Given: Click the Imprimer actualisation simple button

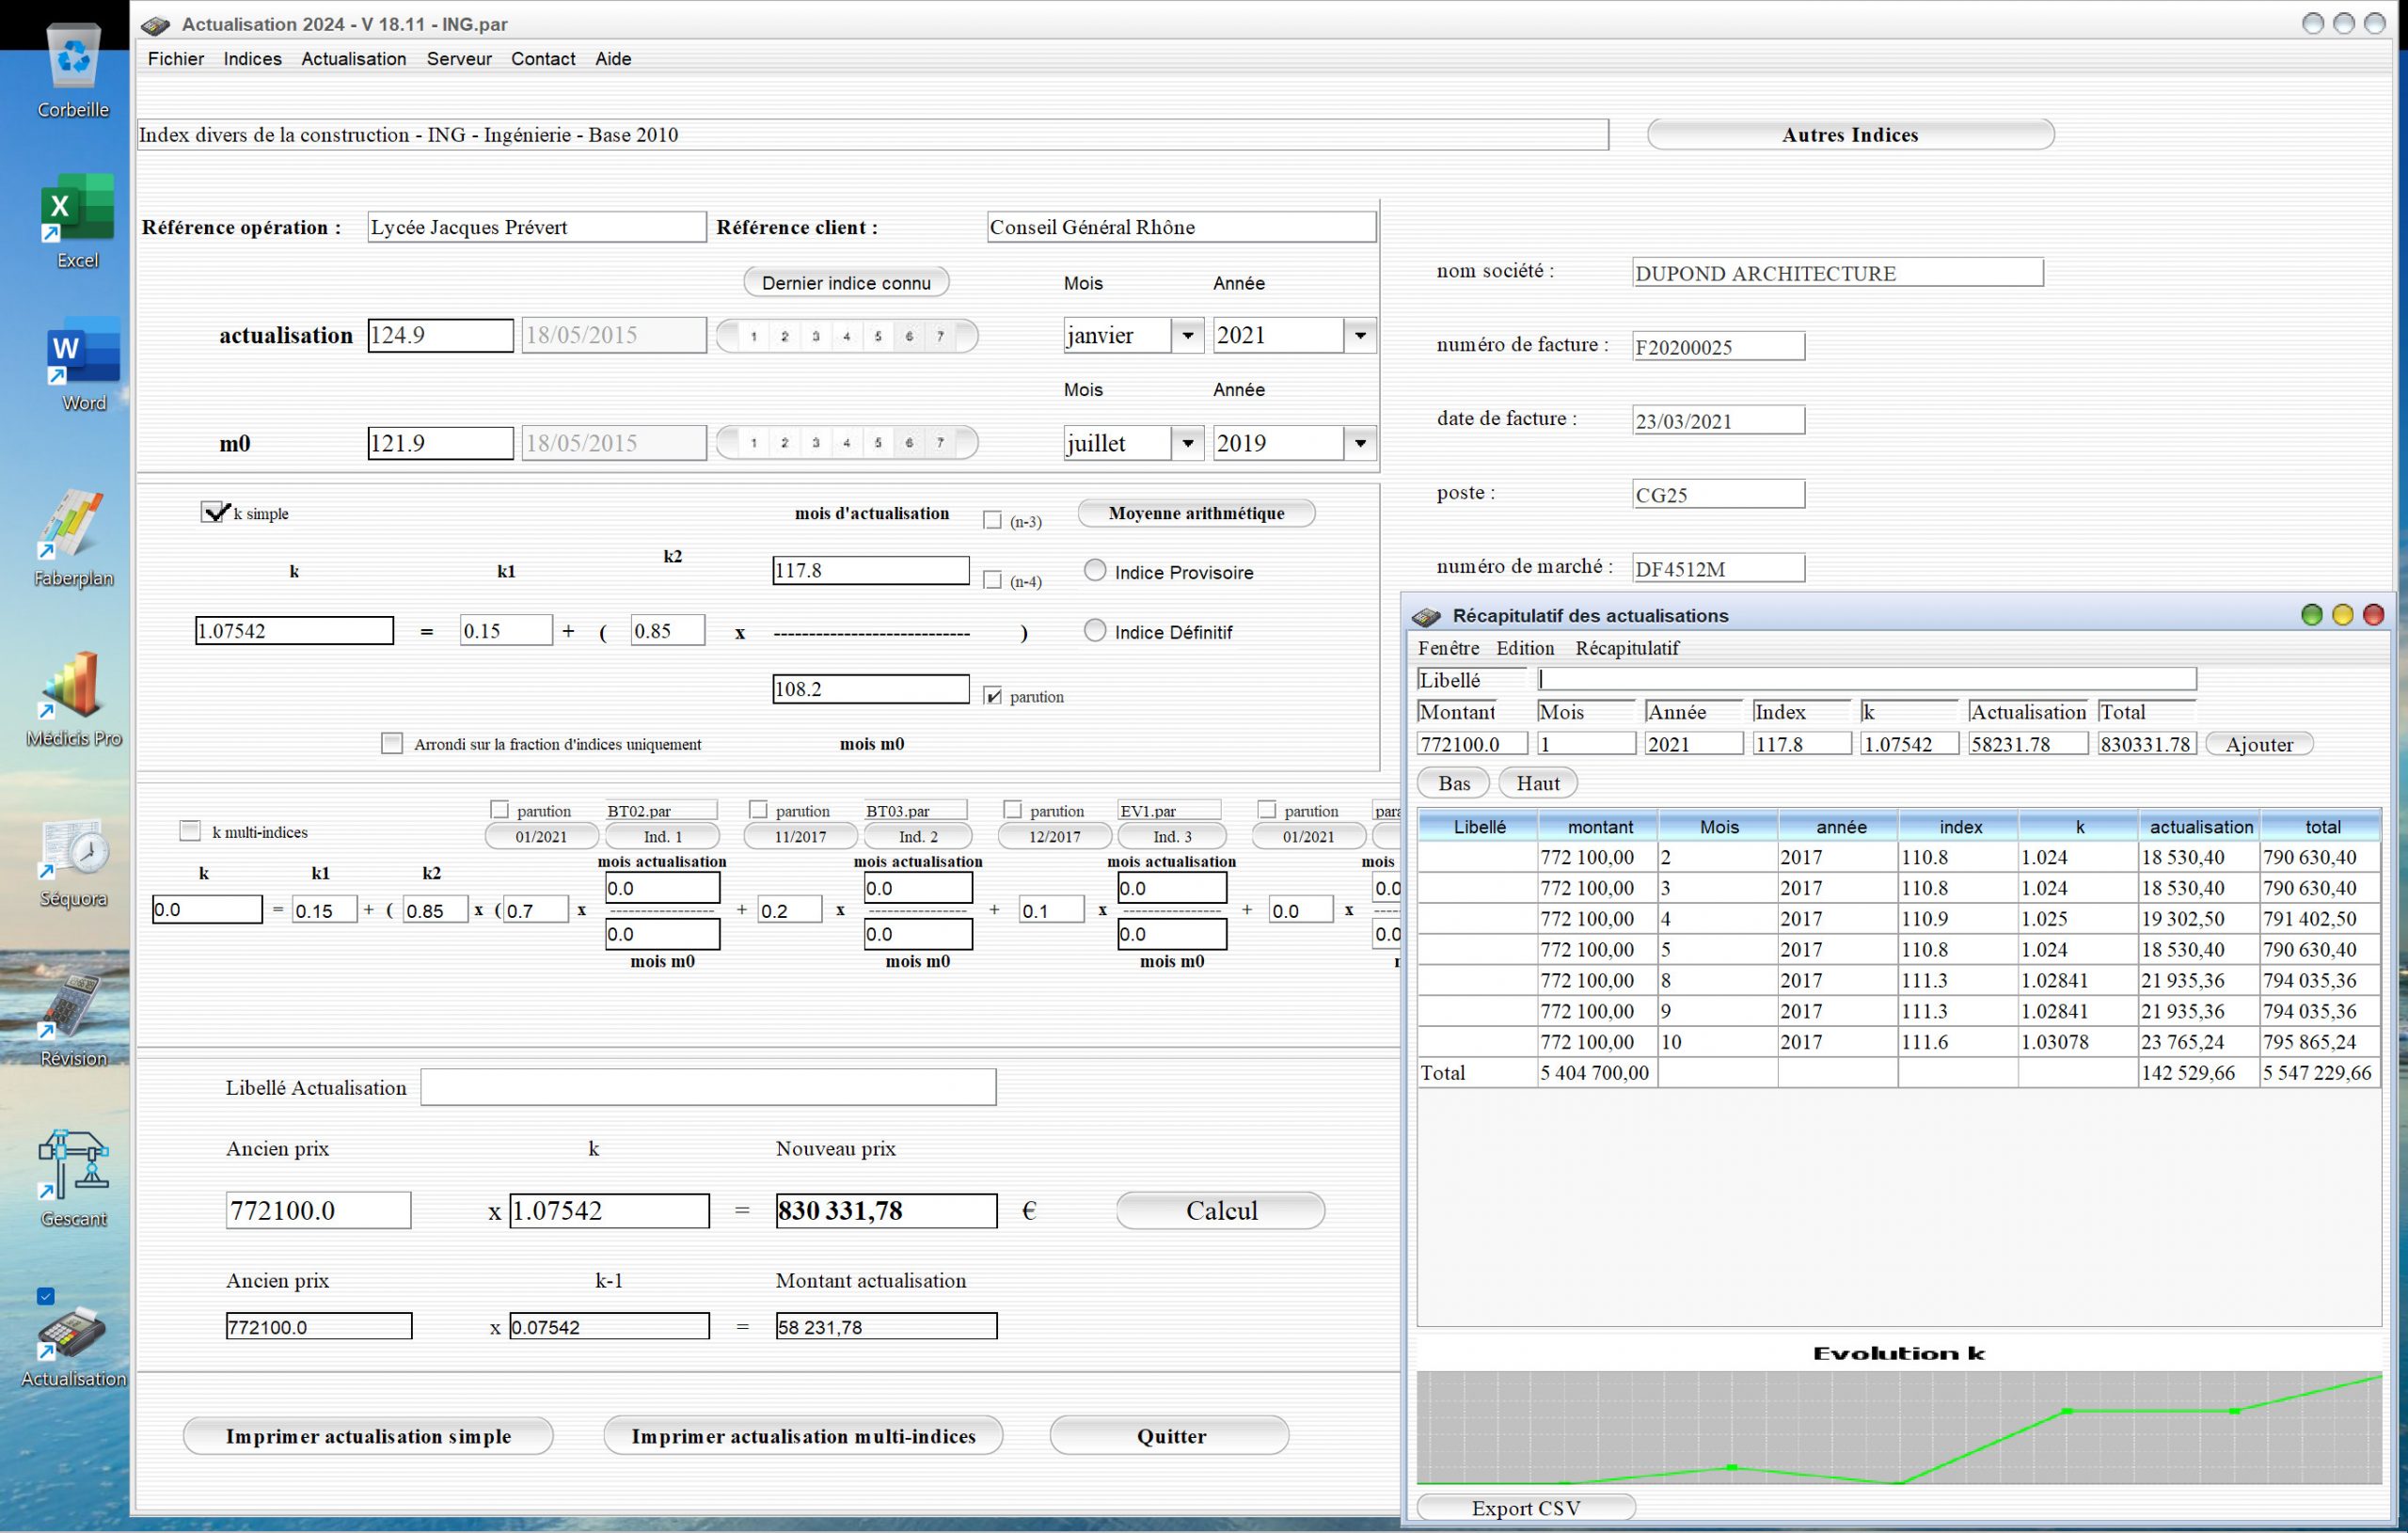Looking at the screenshot, I should coord(371,1435).
